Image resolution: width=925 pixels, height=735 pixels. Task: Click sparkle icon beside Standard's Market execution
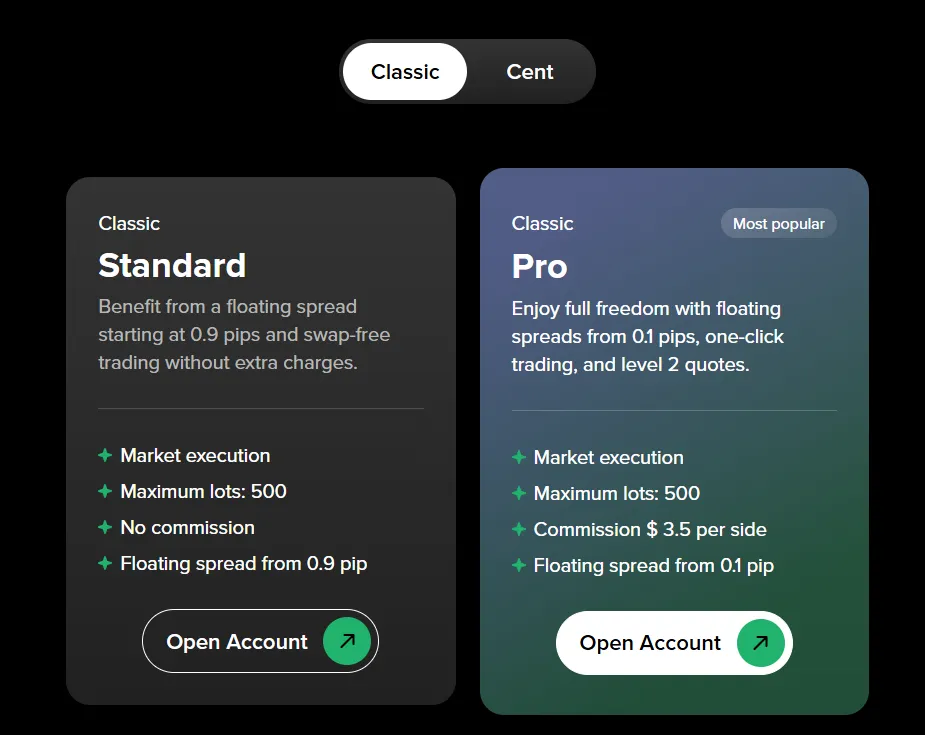coord(105,455)
